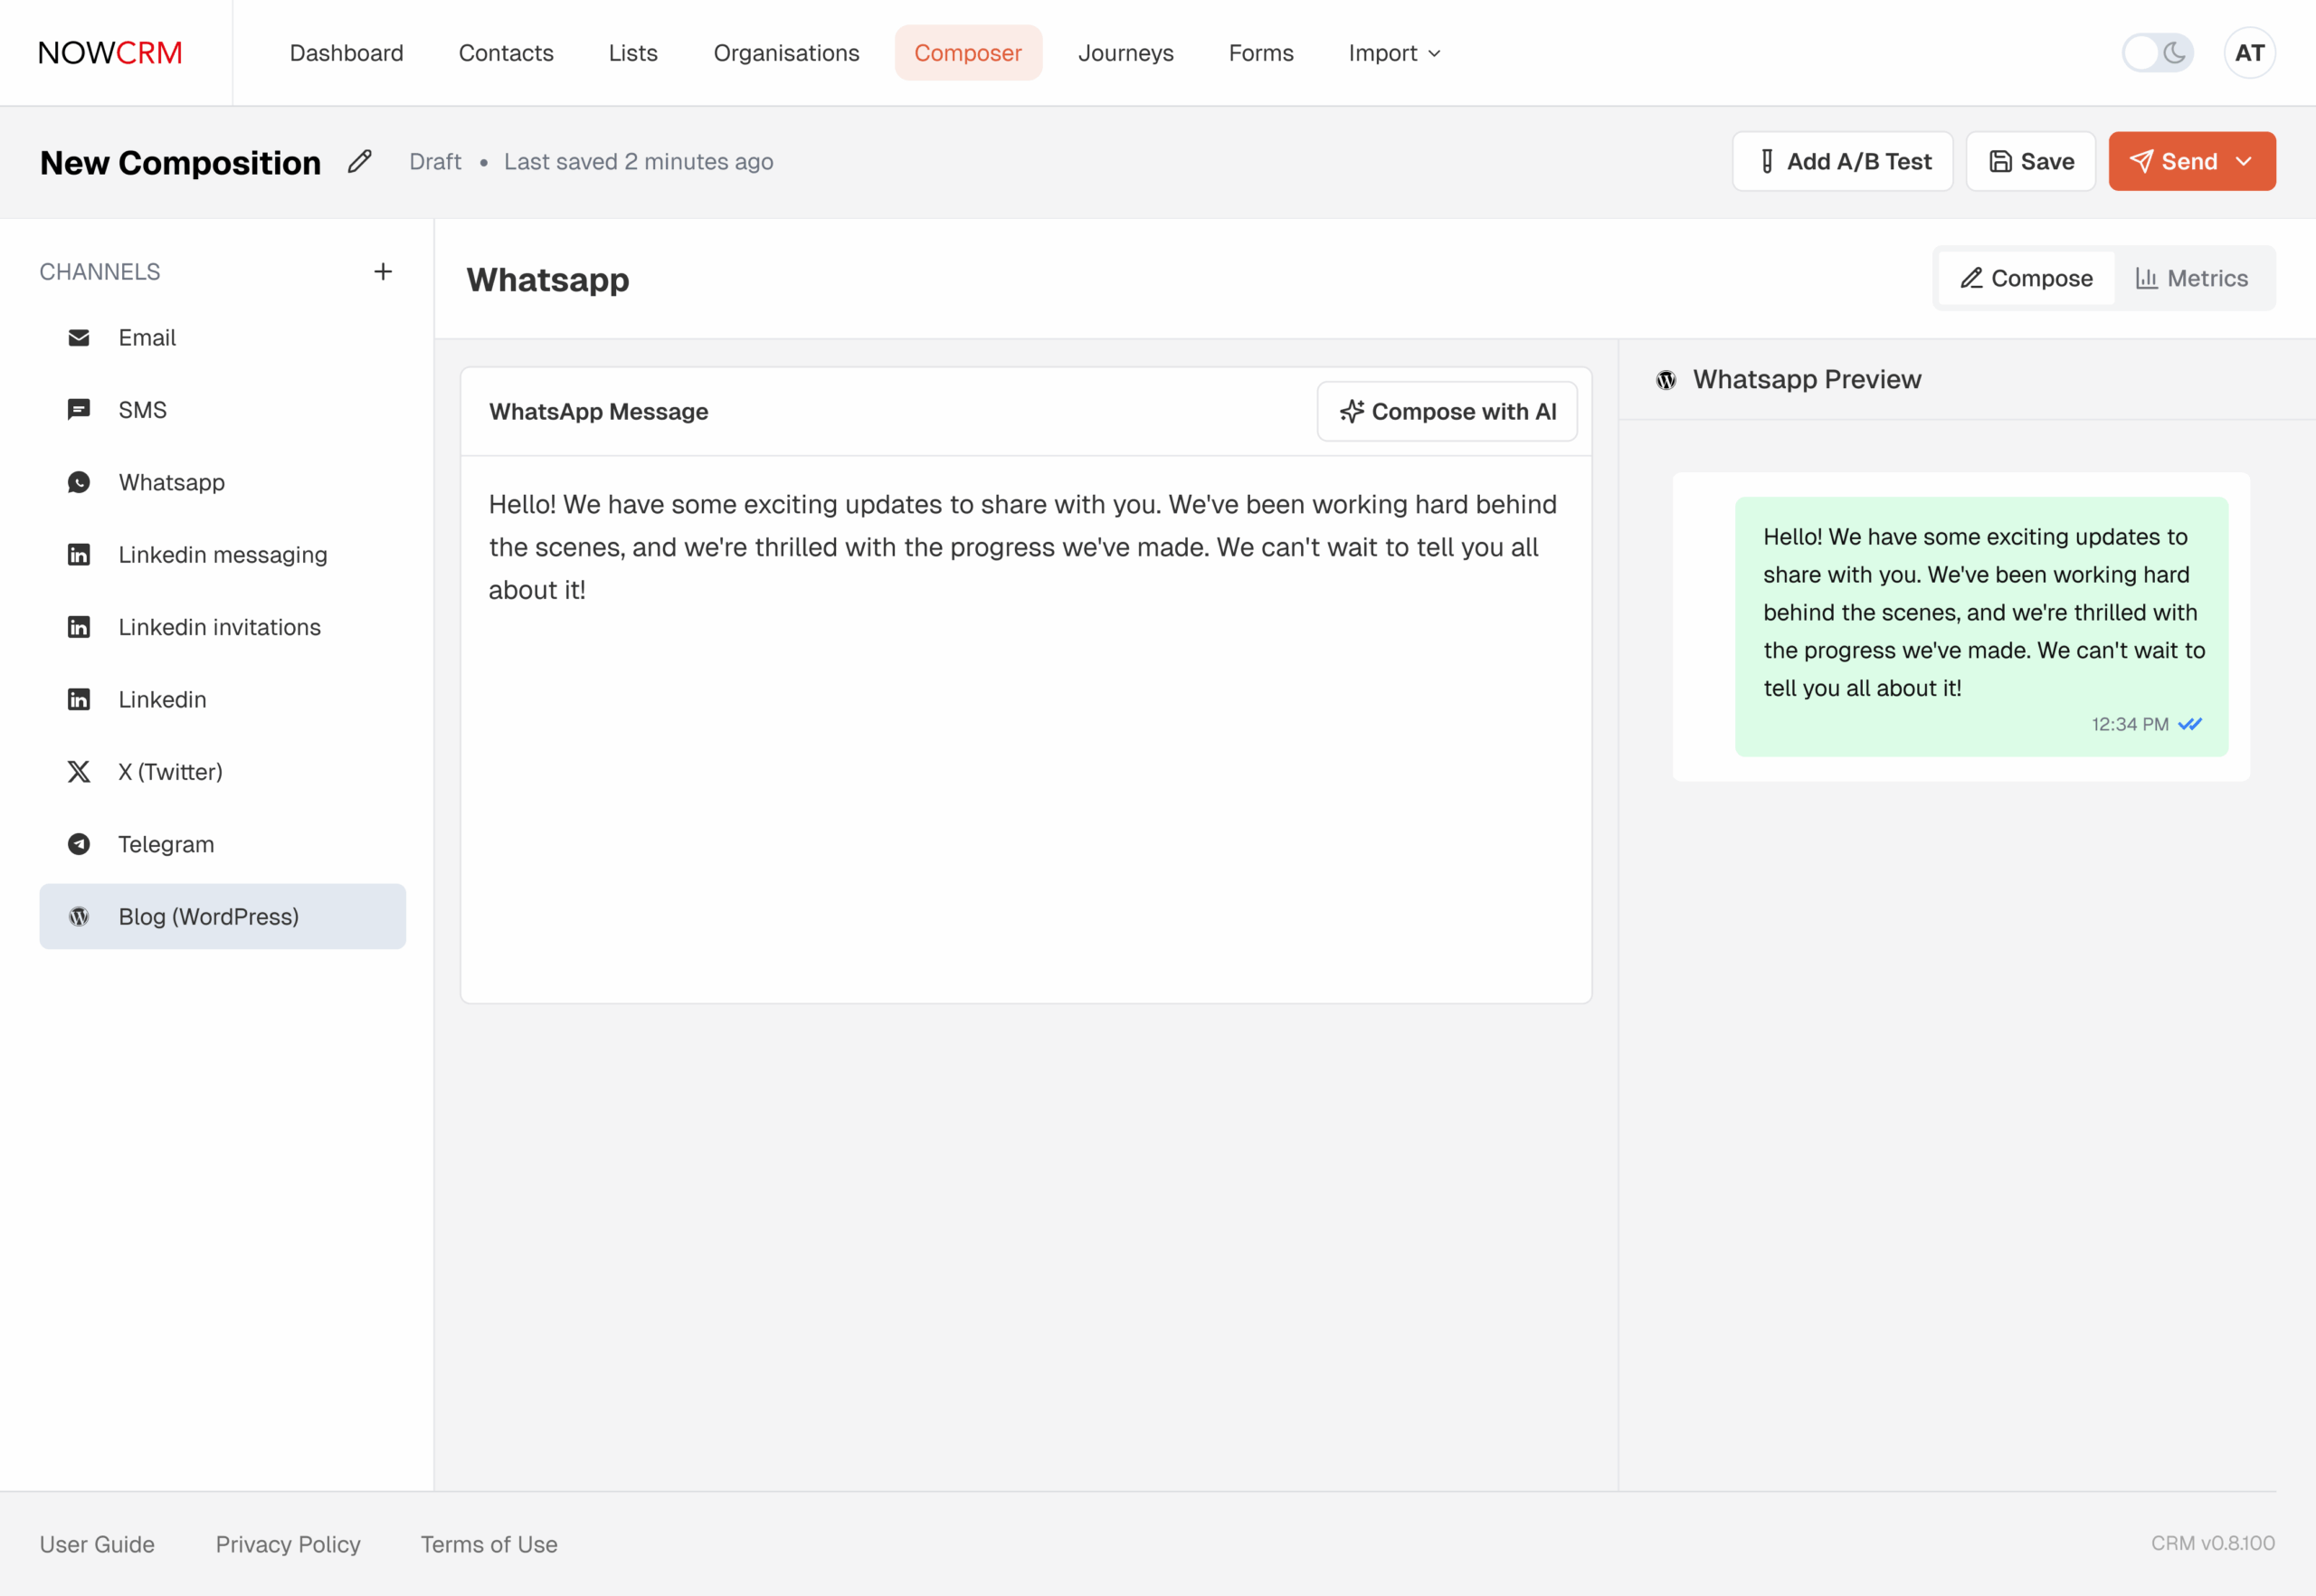Select the Linkedin channel label in sidebar

pos(162,700)
